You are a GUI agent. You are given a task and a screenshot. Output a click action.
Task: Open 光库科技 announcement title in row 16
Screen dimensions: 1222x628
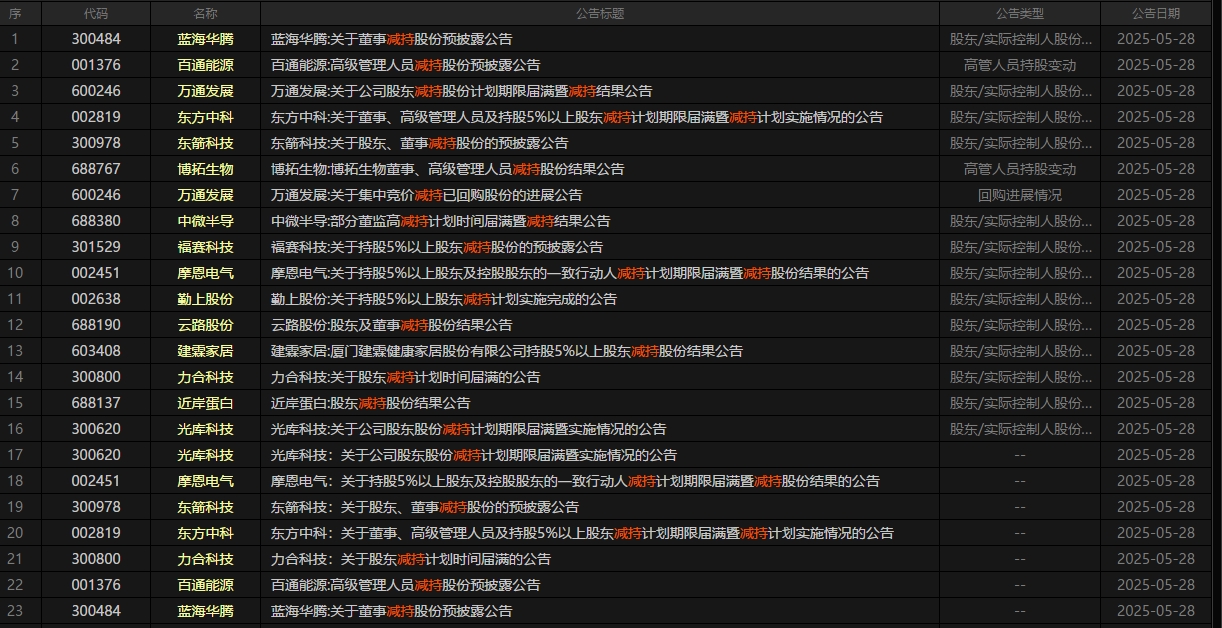(x=468, y=429)
